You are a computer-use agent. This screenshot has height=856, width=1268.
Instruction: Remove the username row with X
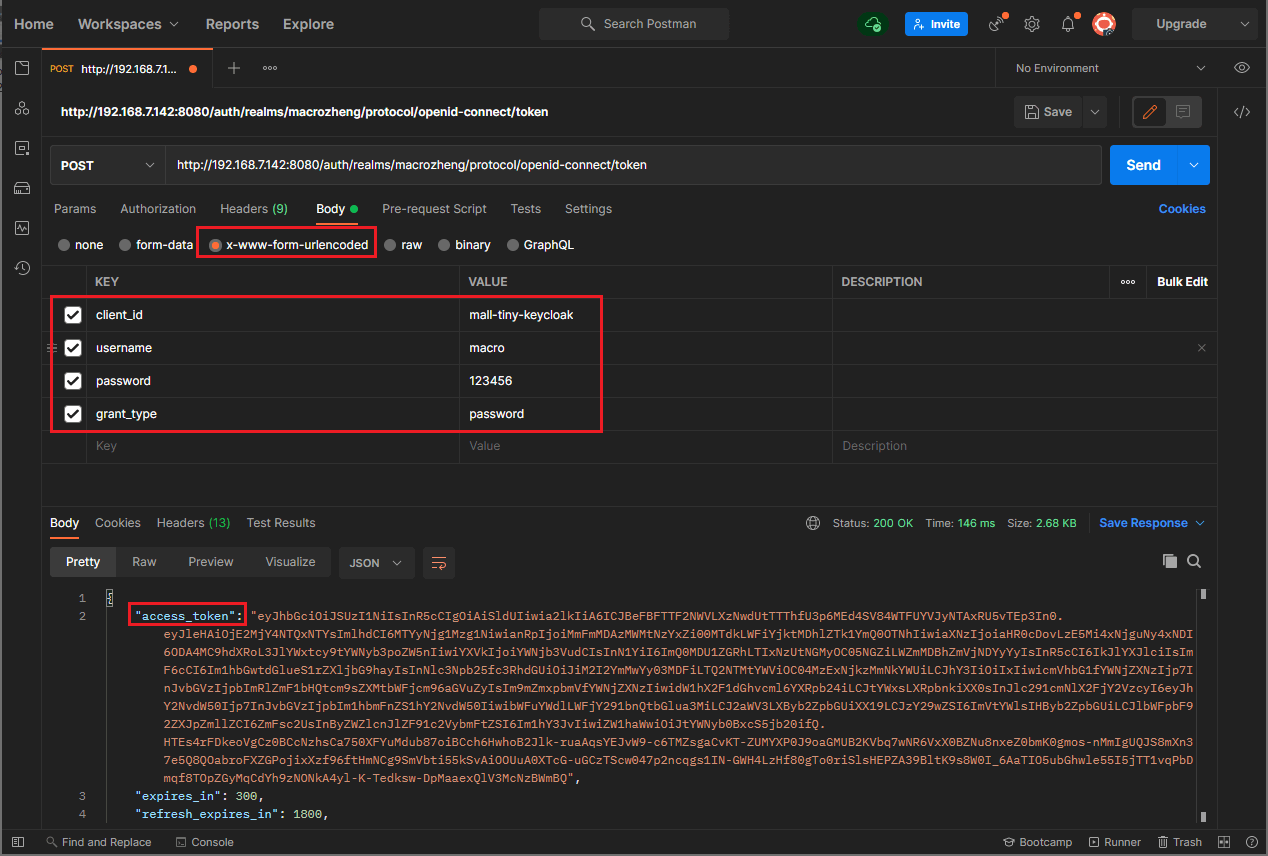[1202, 348]
